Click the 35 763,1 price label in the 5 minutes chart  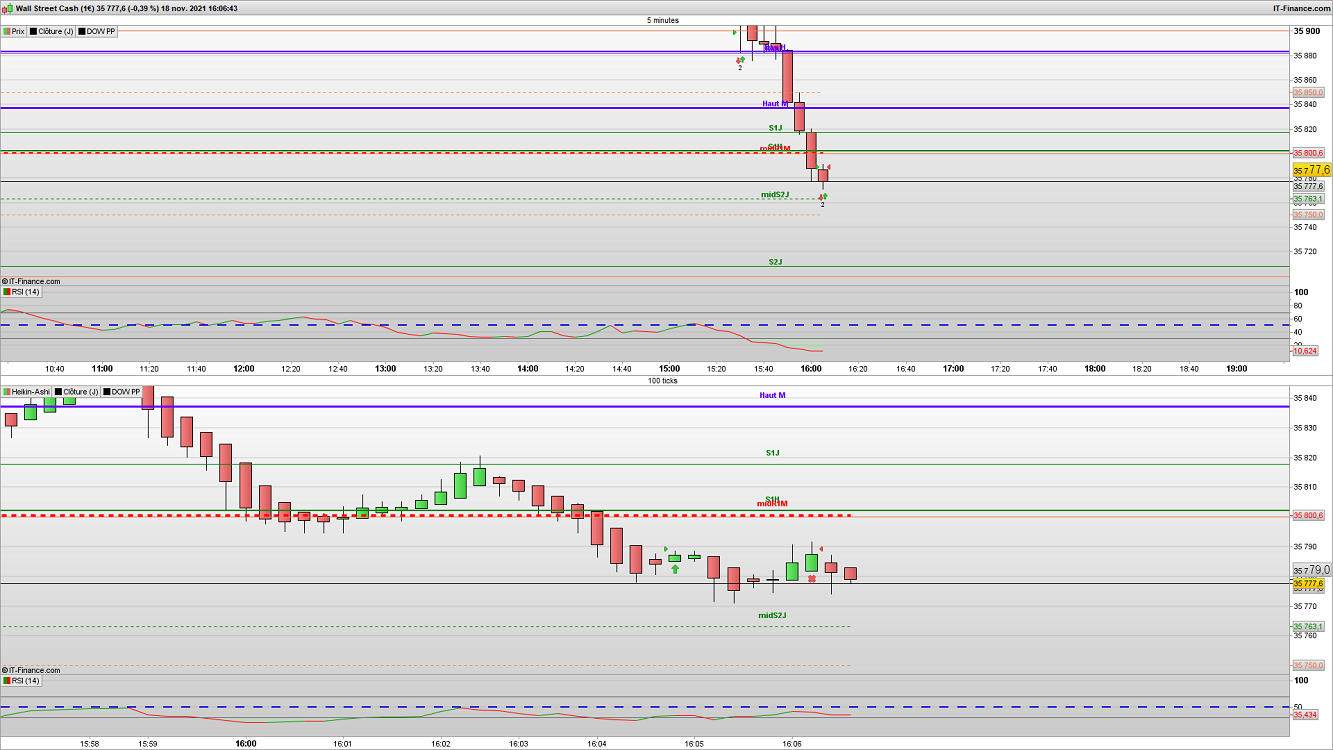(x=1309, y=199)
